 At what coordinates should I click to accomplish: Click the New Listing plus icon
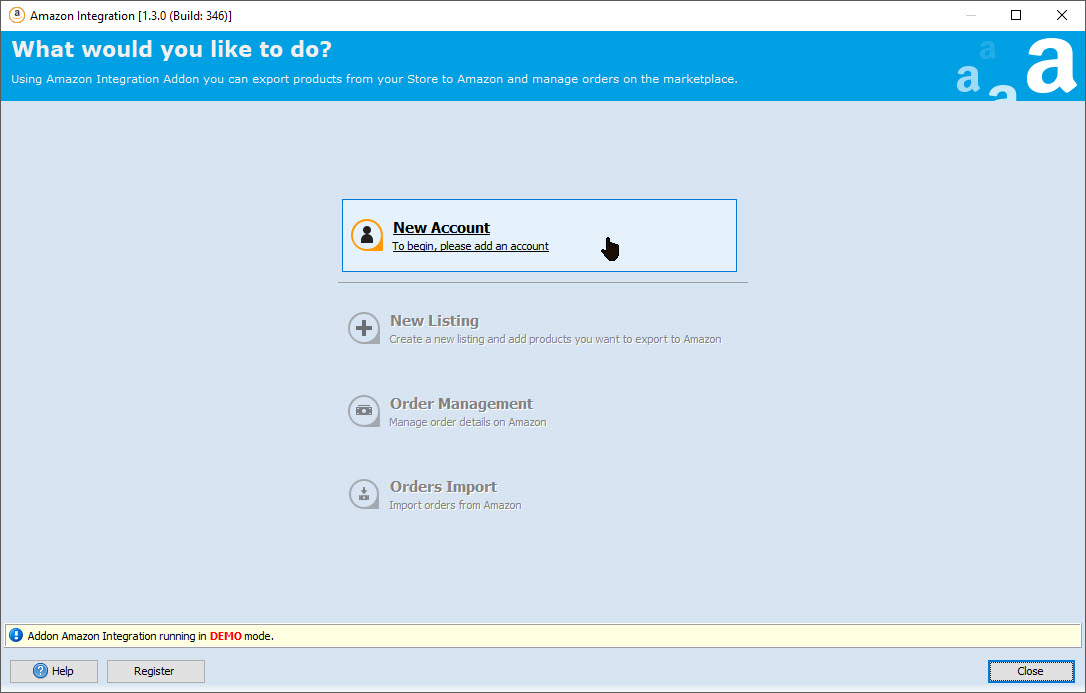(364, 328)
